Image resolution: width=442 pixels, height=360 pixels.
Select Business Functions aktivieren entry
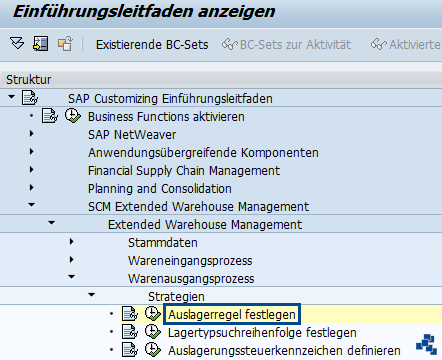(x=166, y=117)
